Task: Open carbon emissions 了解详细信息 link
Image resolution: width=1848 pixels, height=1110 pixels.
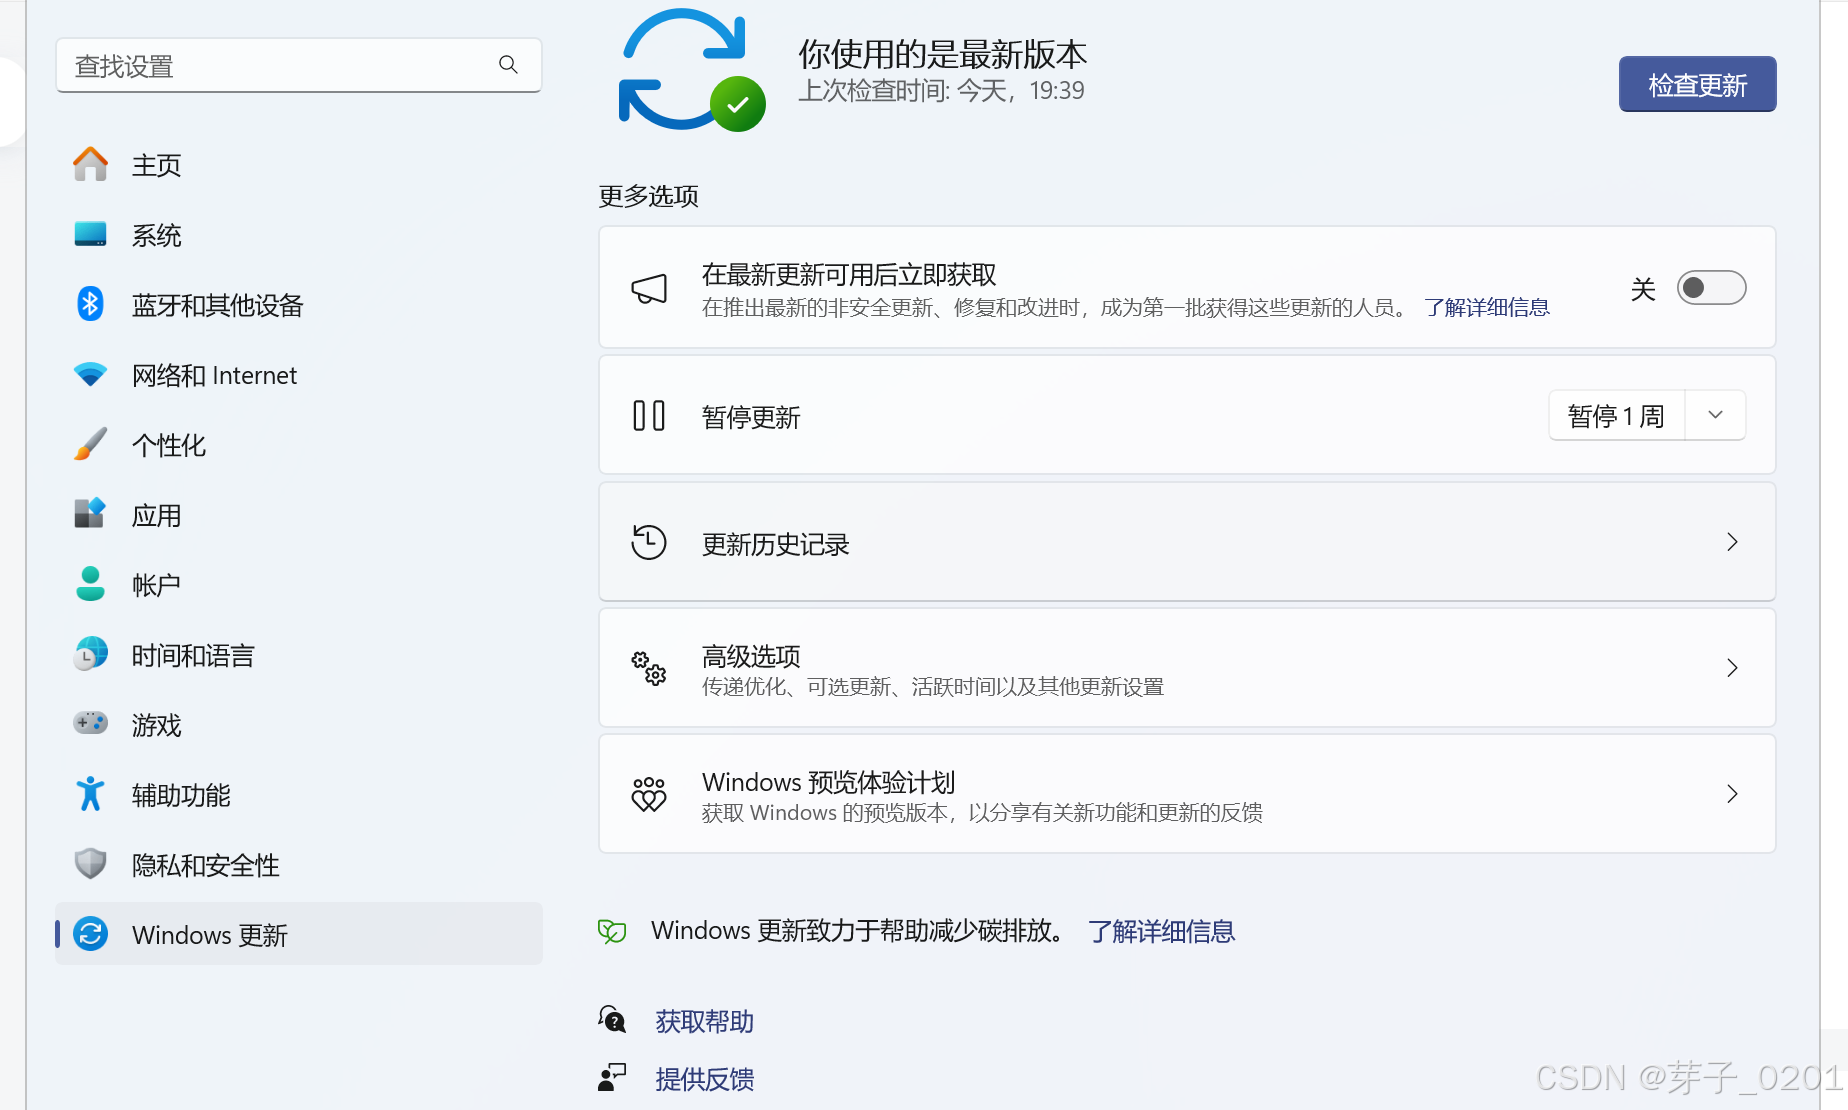Action: 1162,931
